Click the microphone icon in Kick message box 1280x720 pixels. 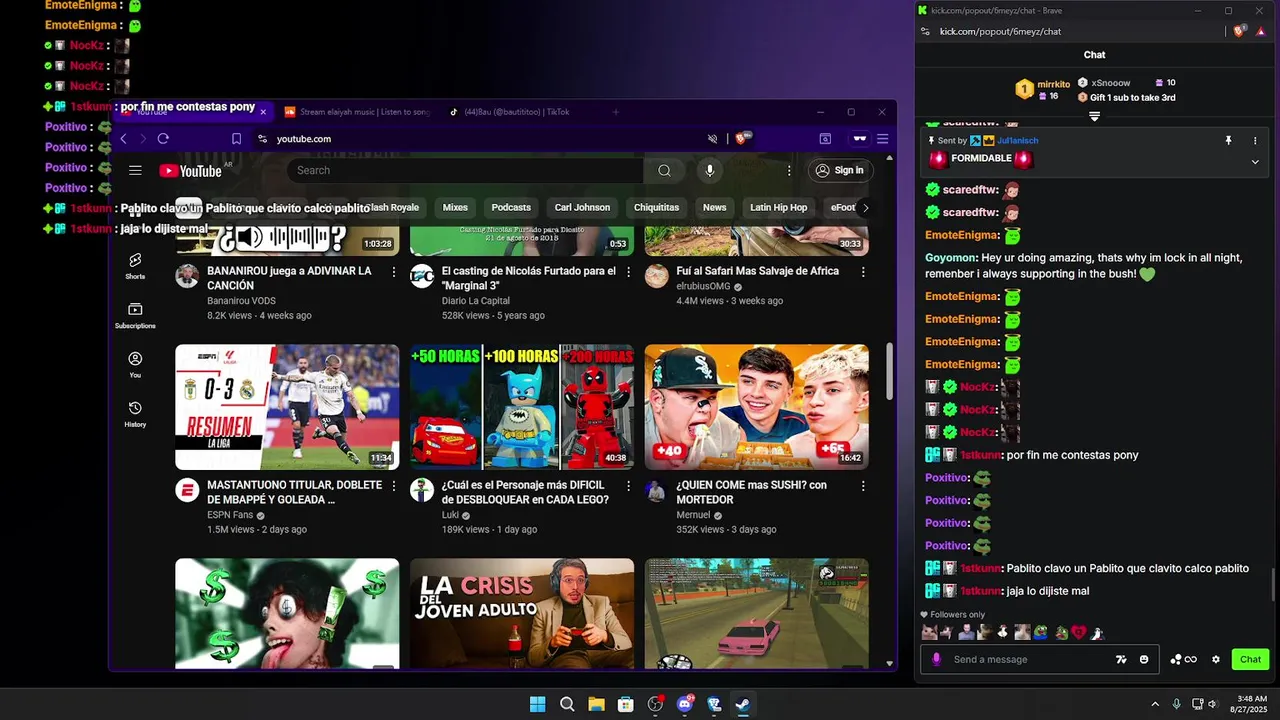[x=937, y=660]
